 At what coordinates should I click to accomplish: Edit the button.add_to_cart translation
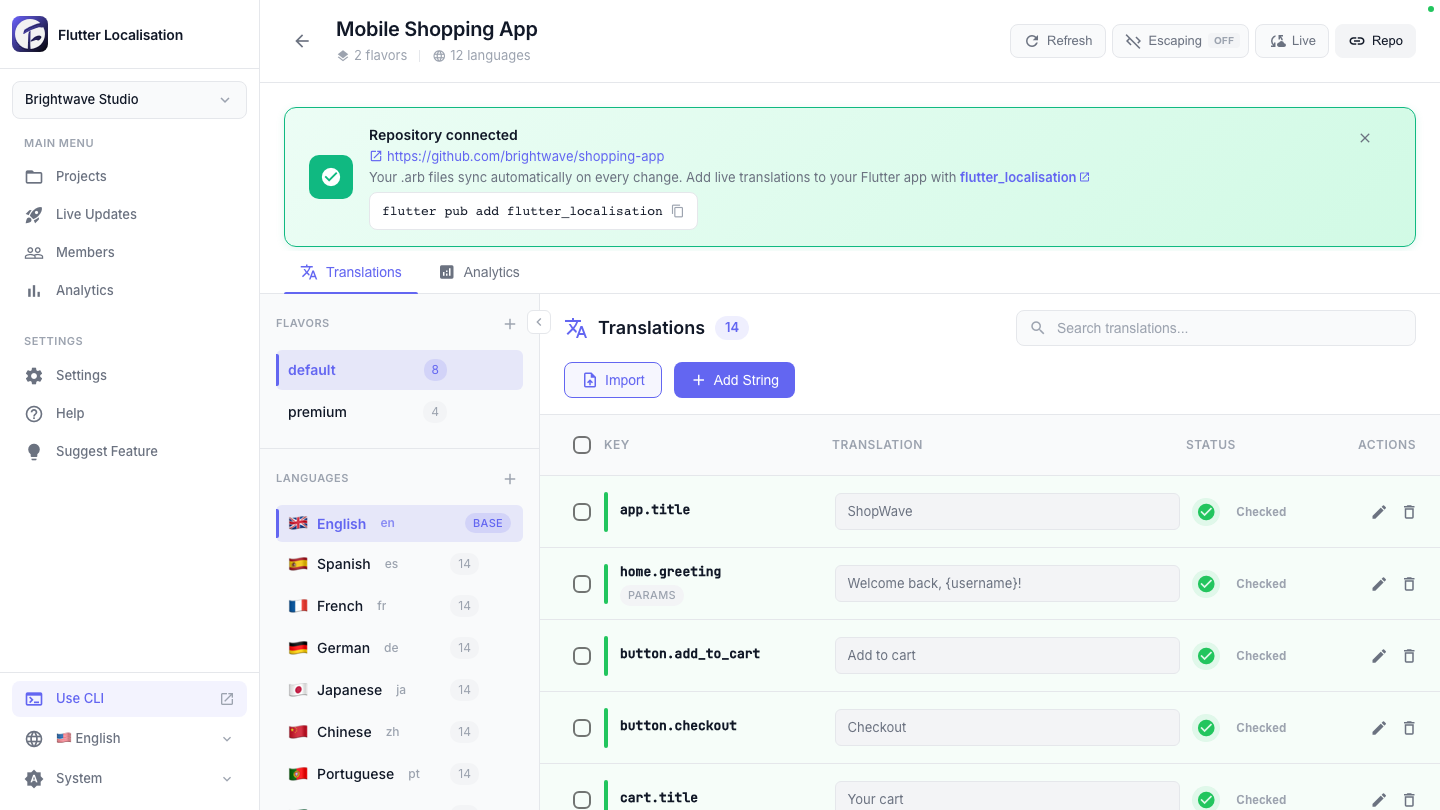tap(1379, 656)
